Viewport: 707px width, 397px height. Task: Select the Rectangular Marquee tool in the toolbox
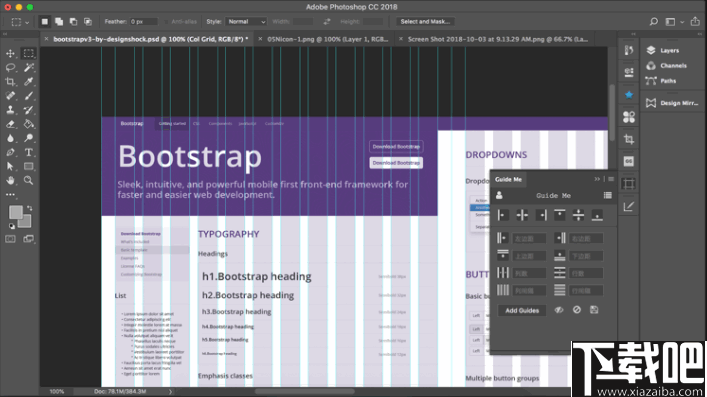pyautogui.click(x=28, y=53)
